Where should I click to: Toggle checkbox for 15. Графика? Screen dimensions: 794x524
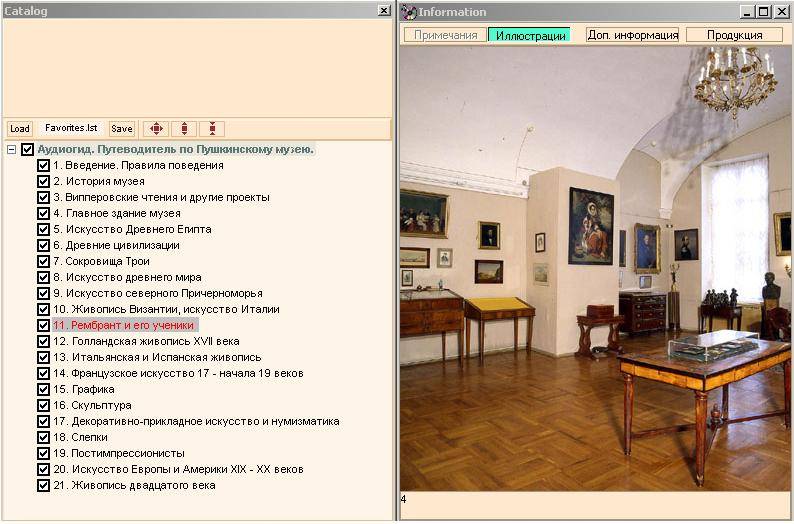[x=44, y=389]
